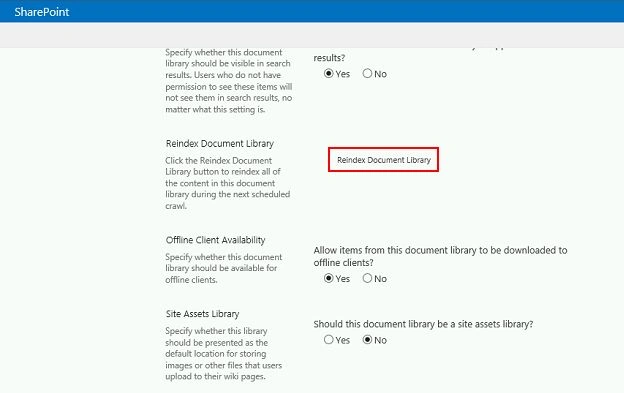Click the 'library should be available for offline clients' description
624x393 pixels.
pos(223,268)
